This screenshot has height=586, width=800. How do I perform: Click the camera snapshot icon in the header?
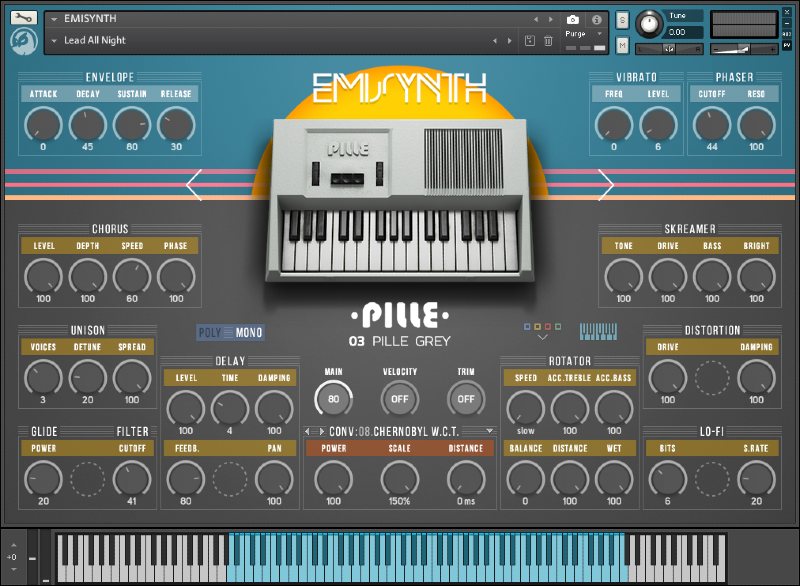pyautogui.click(x=572, y=19)
